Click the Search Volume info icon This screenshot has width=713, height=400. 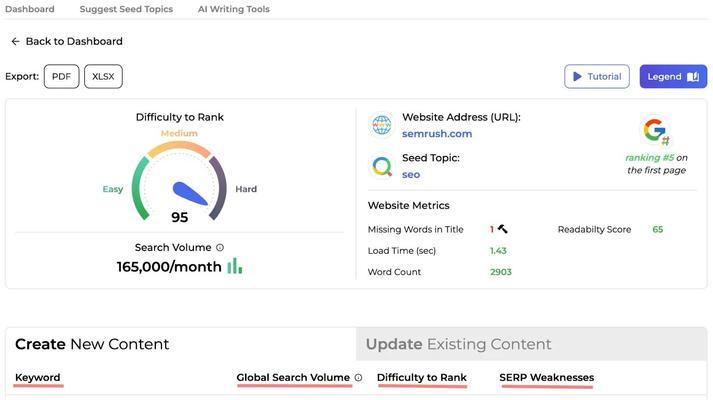tap(220, 248)
